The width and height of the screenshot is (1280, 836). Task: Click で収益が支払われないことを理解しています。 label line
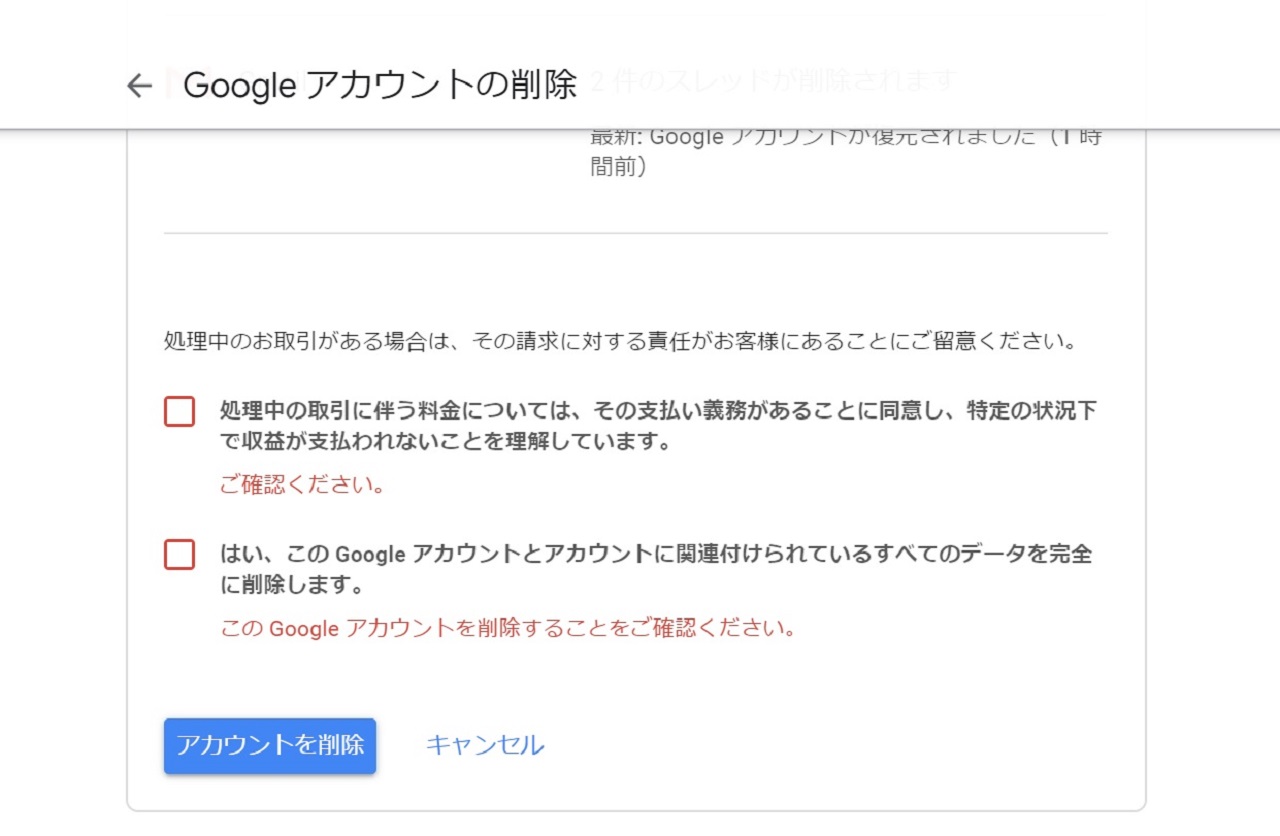(x=444, y=441)
